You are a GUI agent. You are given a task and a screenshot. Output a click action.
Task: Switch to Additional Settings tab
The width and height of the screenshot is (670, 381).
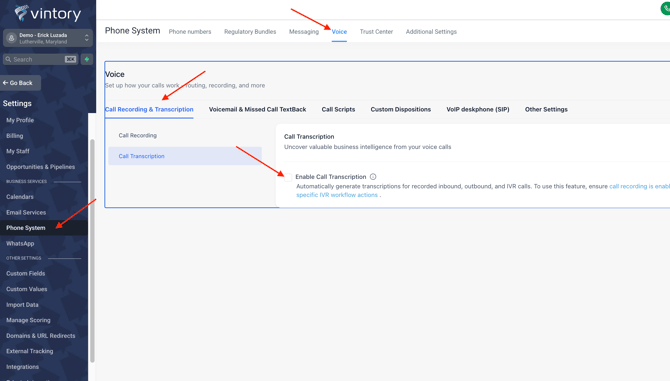(x=431, y=32)
